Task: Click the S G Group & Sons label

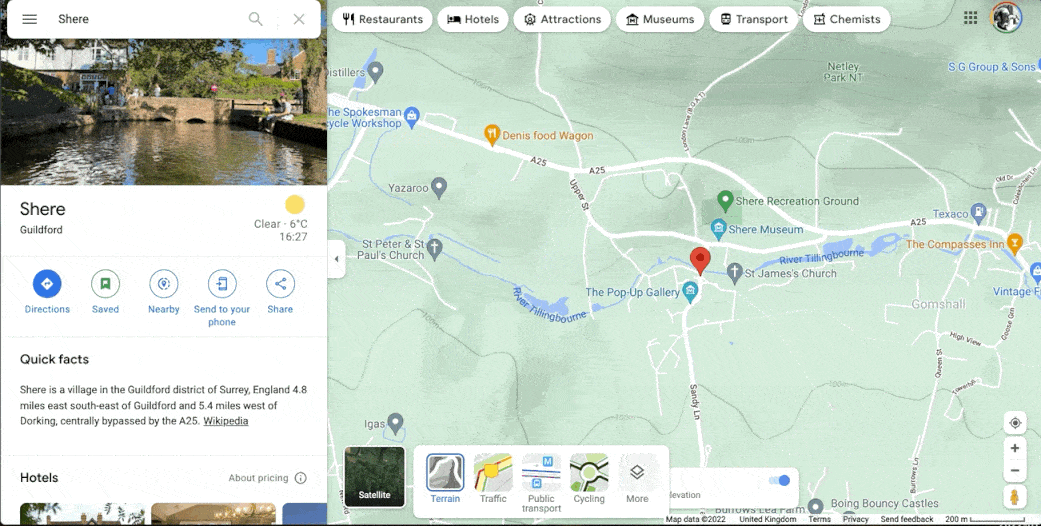Action: 992,67
